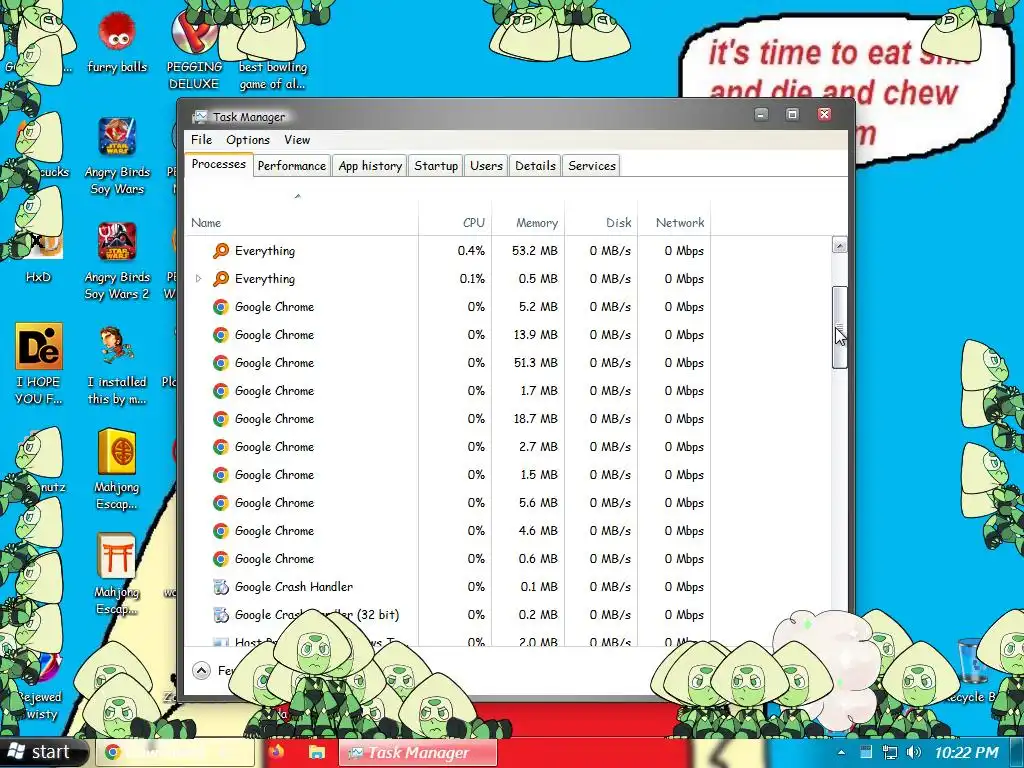Click the Google Crash Handler 0.1 MB row icon

tap(221, 587)
